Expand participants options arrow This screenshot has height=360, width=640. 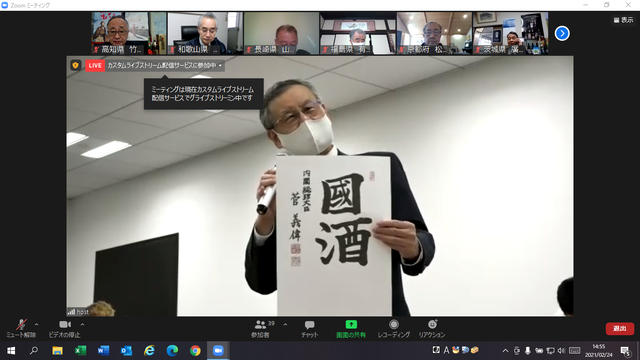[285, 325]
